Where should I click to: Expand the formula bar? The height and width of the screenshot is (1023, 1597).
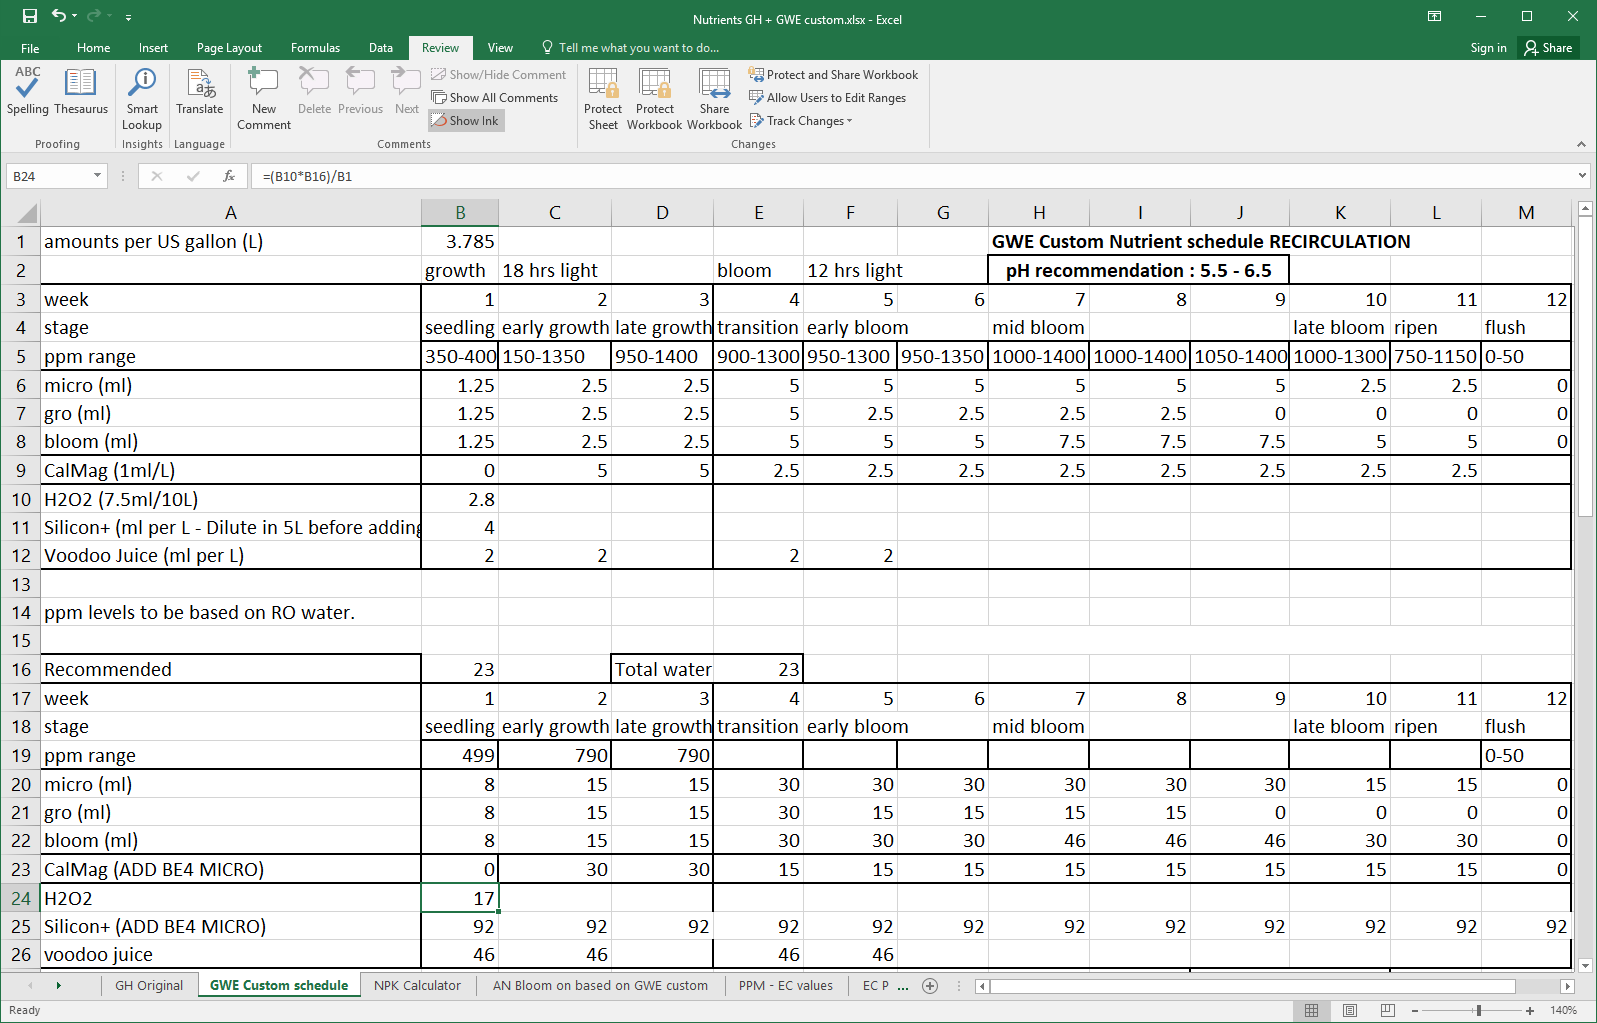pyautogui.click(x=1582, y=176)
